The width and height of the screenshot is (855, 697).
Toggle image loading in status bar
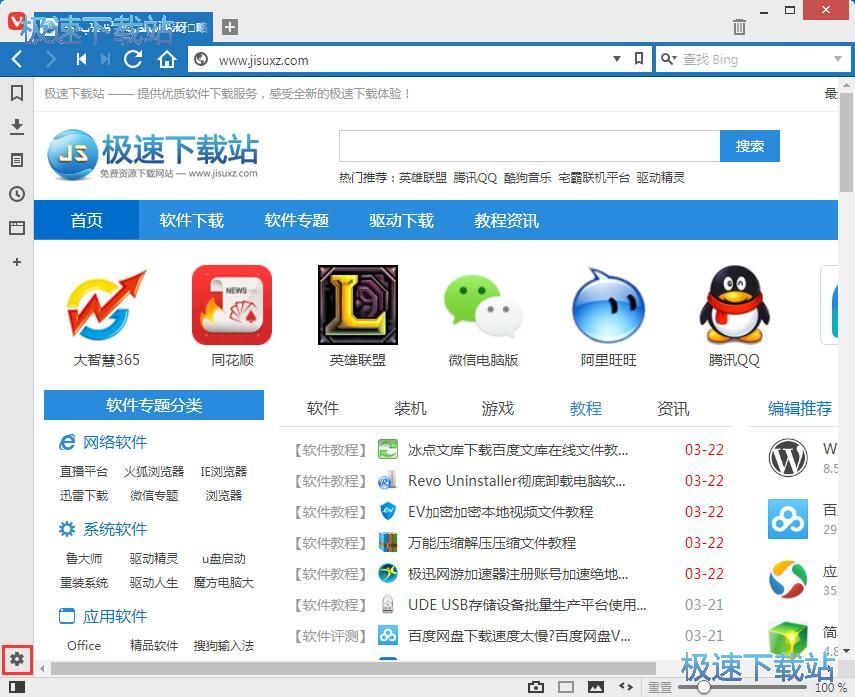[x=595, y=687]
